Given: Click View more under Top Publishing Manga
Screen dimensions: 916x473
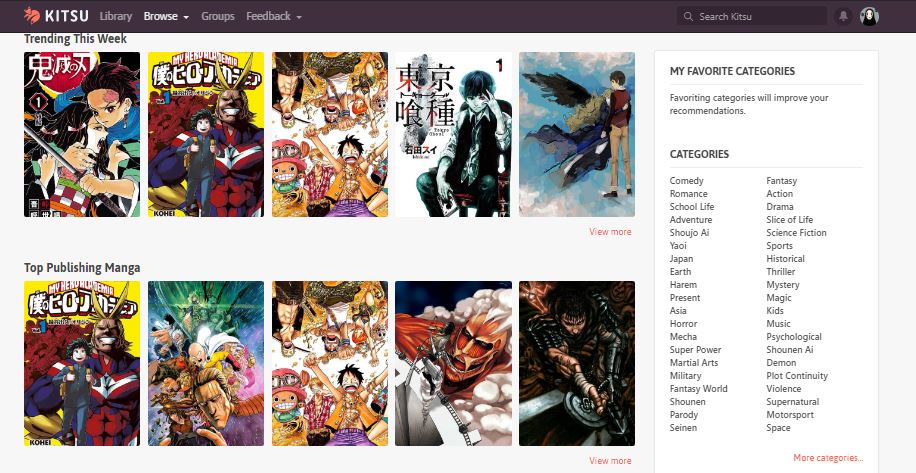Looking at the screenshot, I should tap(610, 461).
